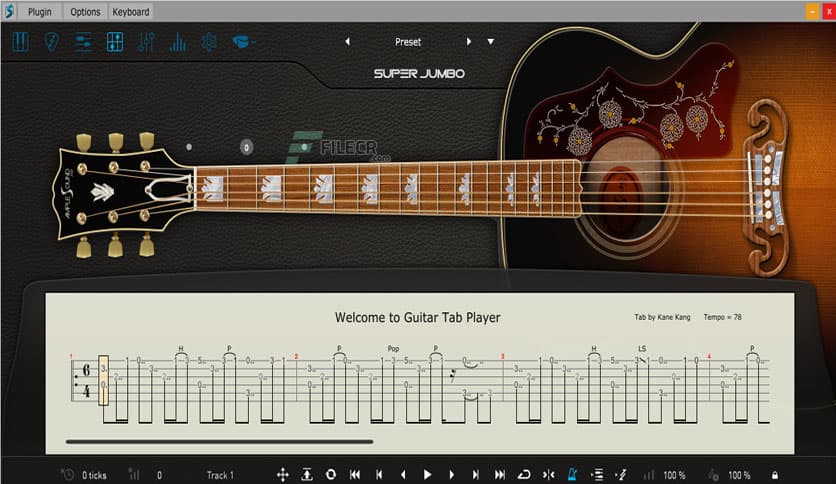The width and height of the screenshot is (836, 484).
Task: Open the vertical bars spectrum icon
Action: tap(178, 42)
